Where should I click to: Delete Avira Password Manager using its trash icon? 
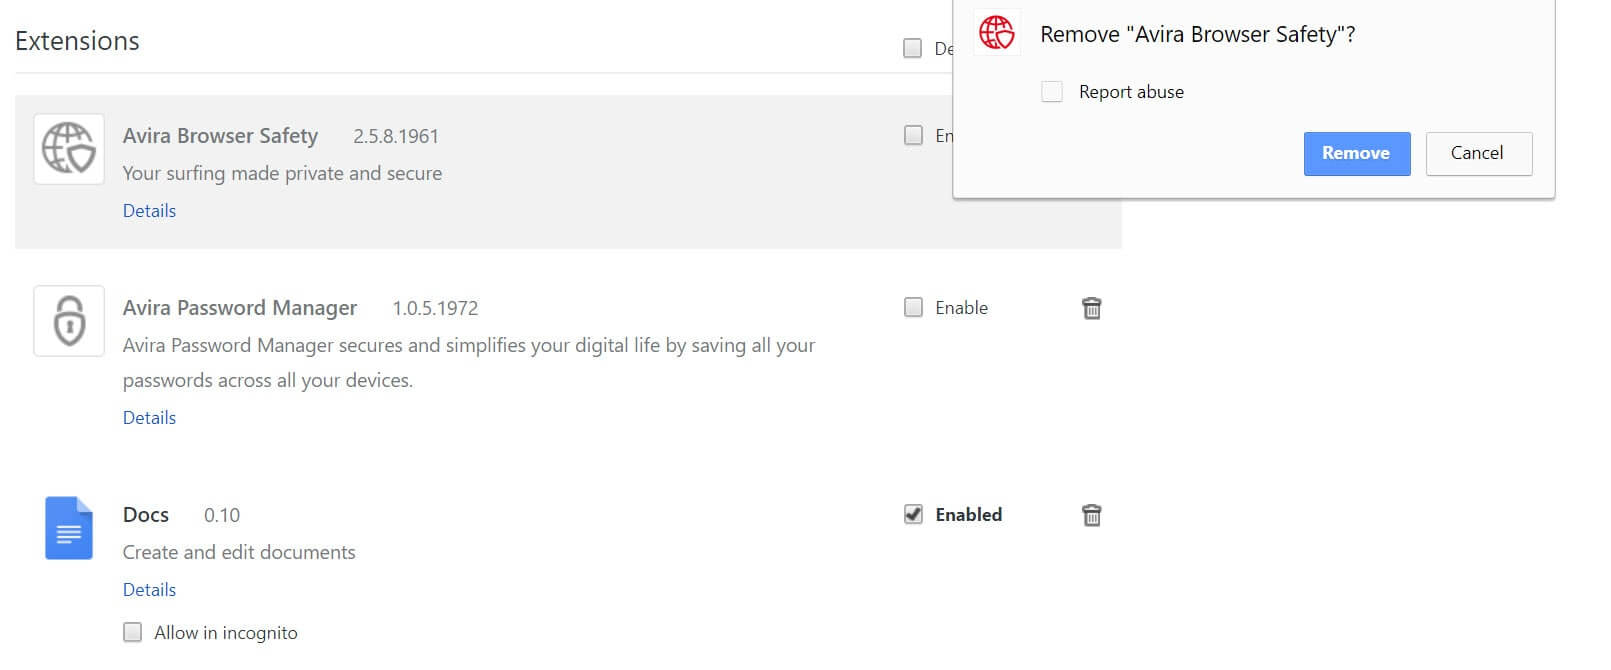click(1092, 308)
